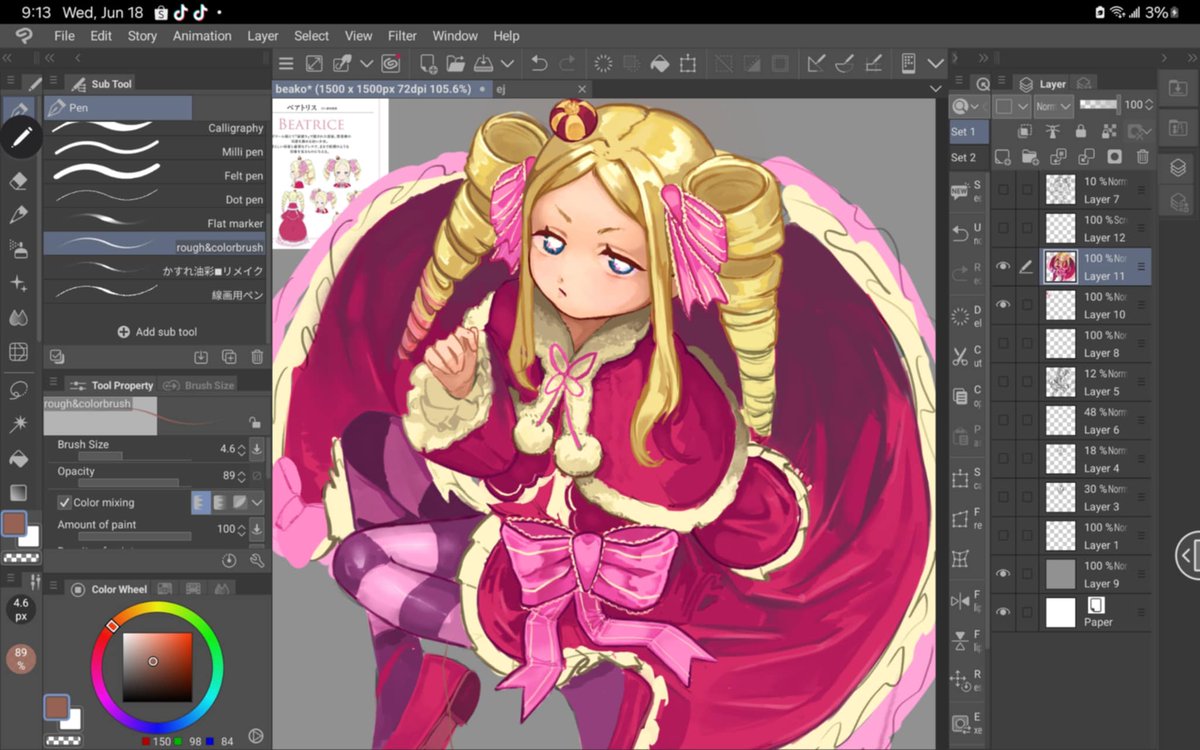
Task: Switch to Brush Size tab
Action: (198, 385)
